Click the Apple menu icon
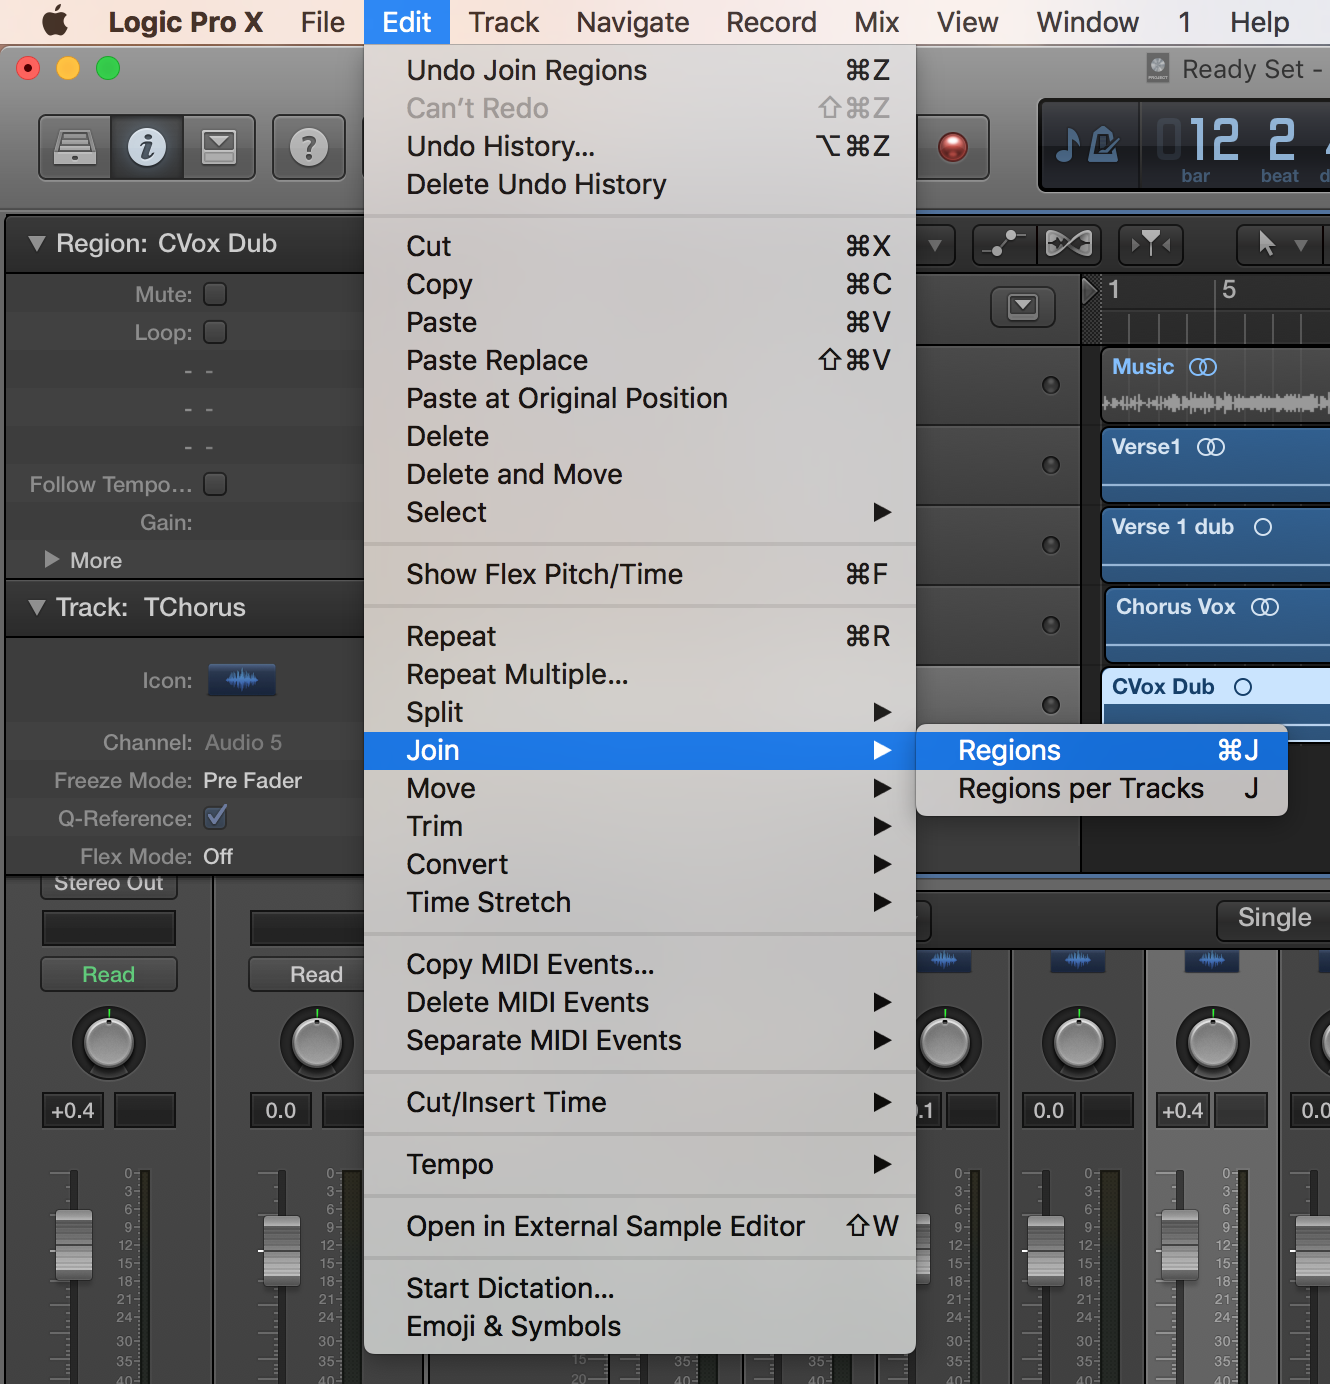Viewport: 1330px width, 1384px height. point(55,21)
